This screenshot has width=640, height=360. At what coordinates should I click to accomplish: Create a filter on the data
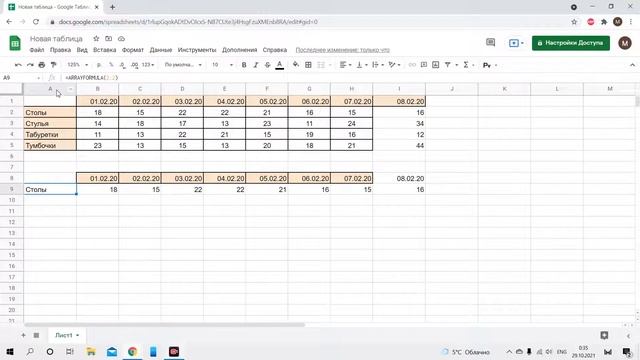tap(448, 65)
